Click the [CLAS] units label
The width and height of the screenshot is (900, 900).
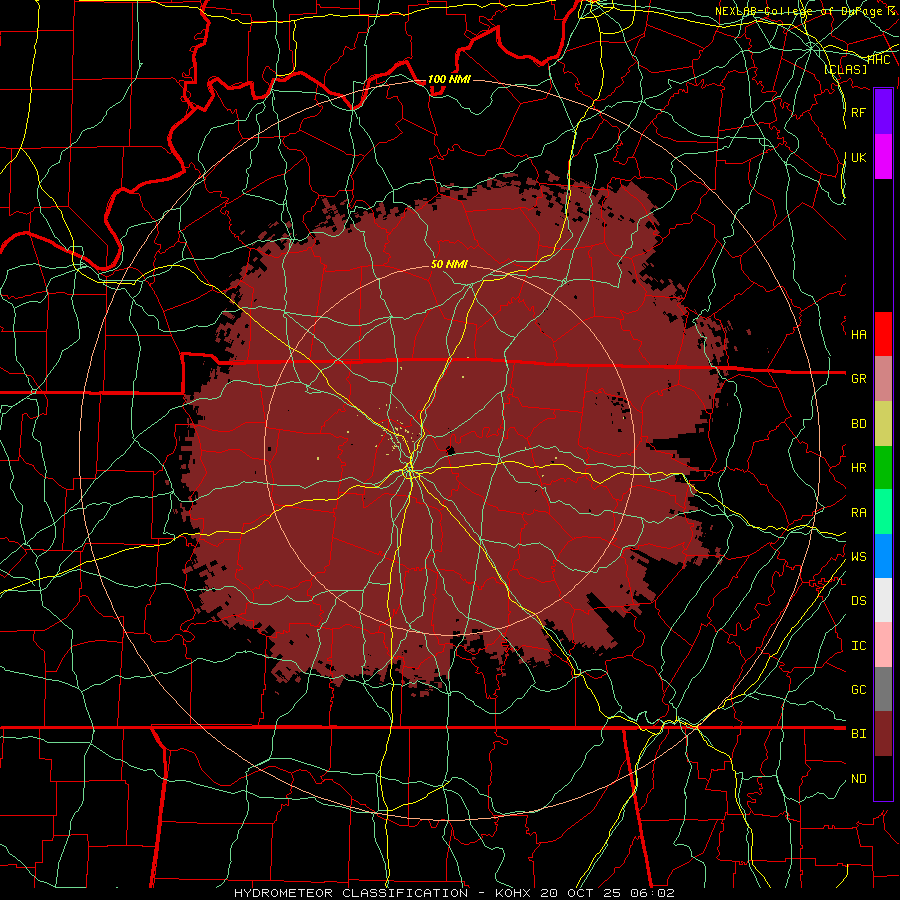pyautogui.click(x=845, y=69)
